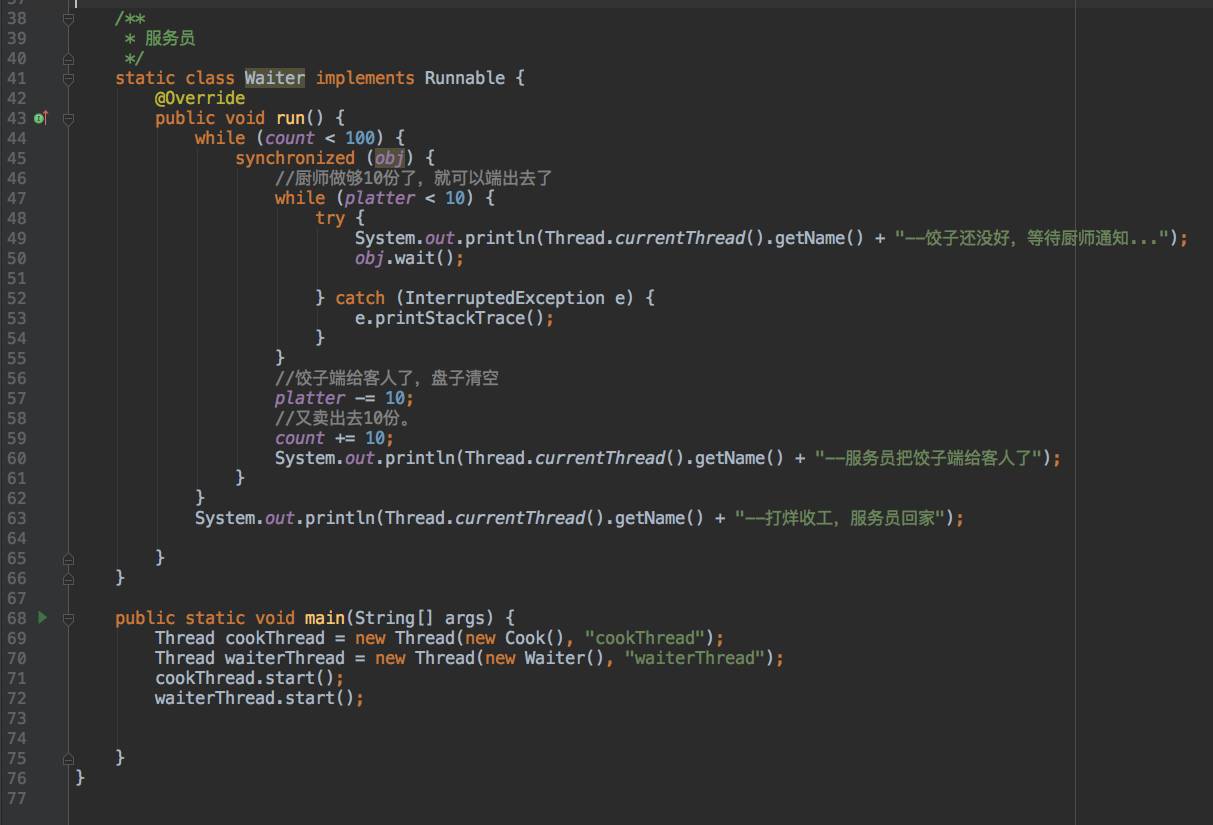This screenshot has height=825, width=1213.
Task: Collapse the Javadoc comment fold at line 38
Action: [x=68, y=18]
